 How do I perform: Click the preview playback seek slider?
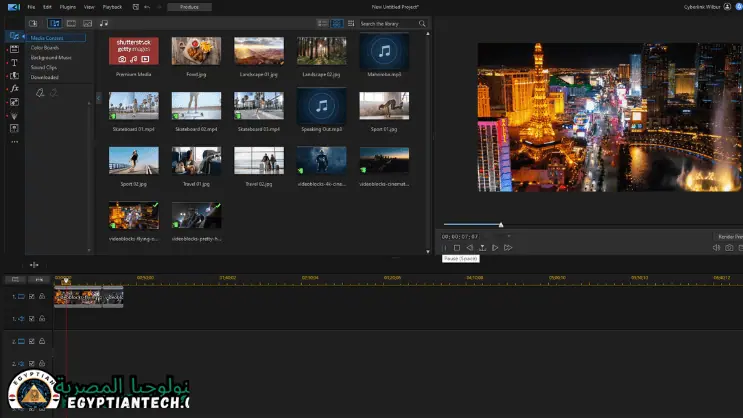pyautogui.click(x=500, y=224)
